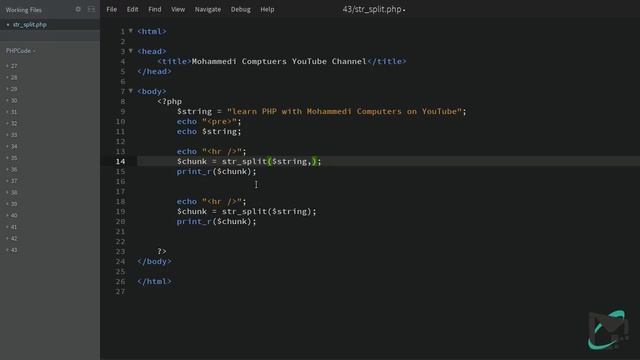Click line number 19 in gutter

120,211
